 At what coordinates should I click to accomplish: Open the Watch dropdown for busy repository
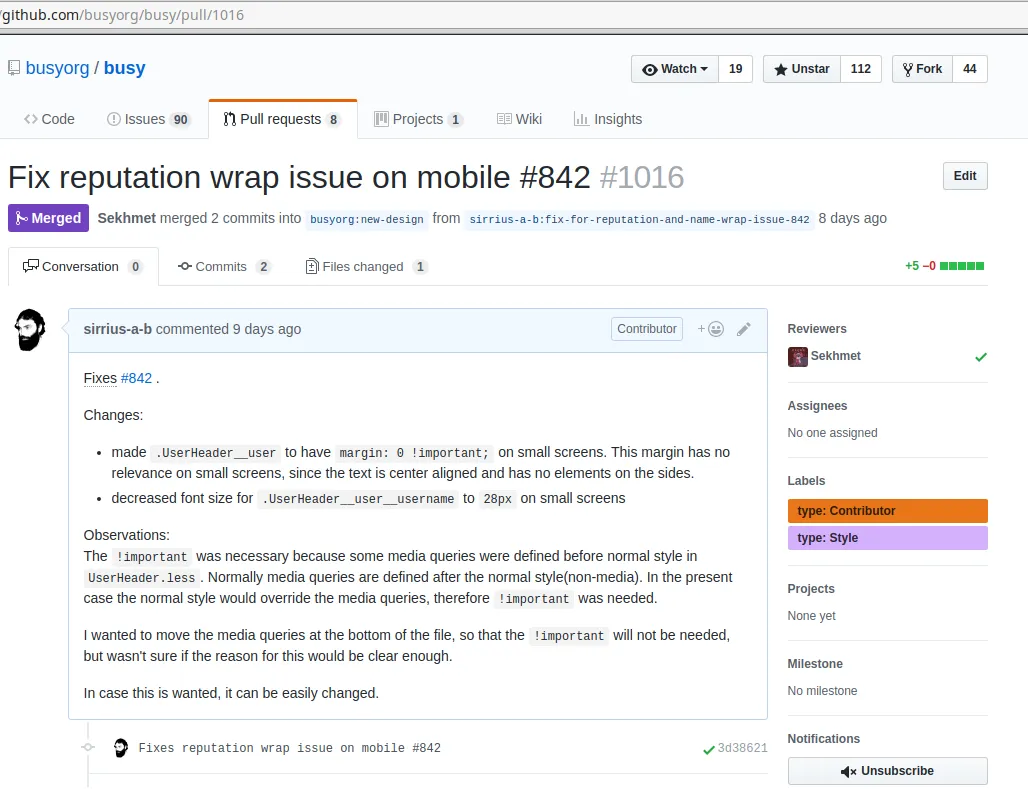click(x=675, y=69)
